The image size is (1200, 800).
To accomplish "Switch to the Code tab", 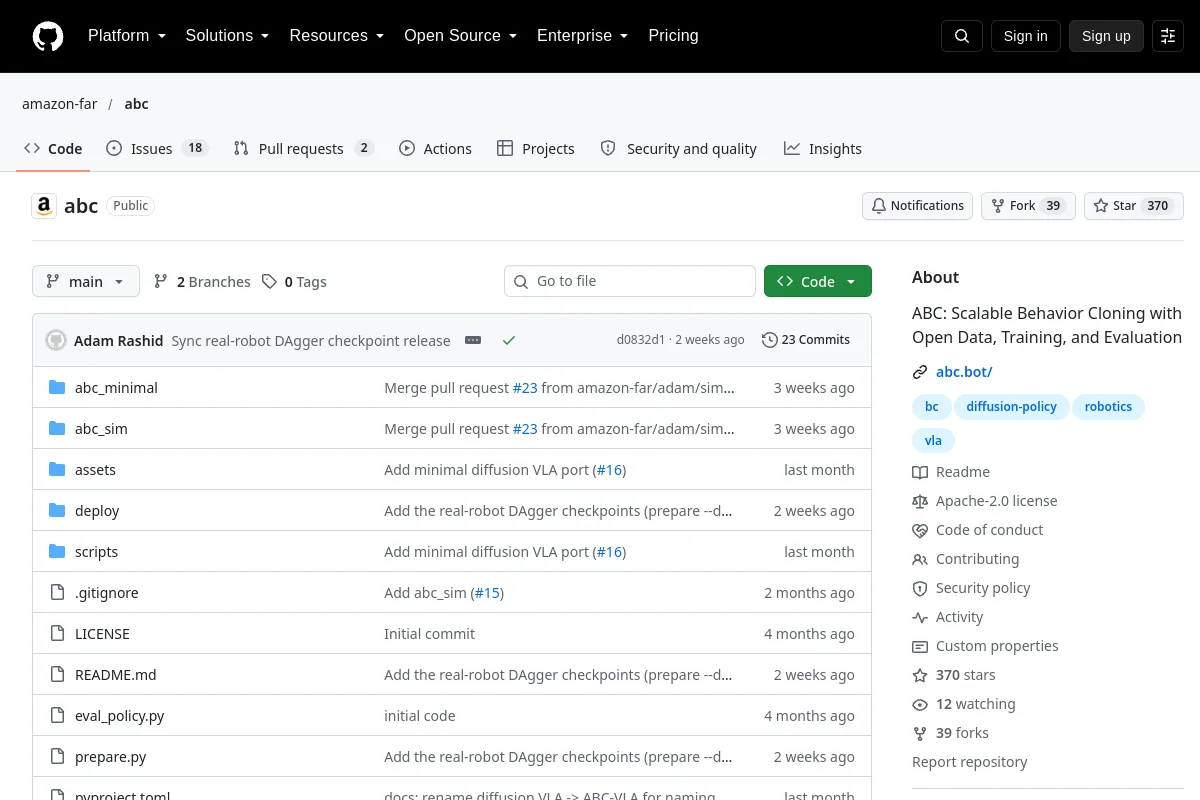I will coord(54,148).
